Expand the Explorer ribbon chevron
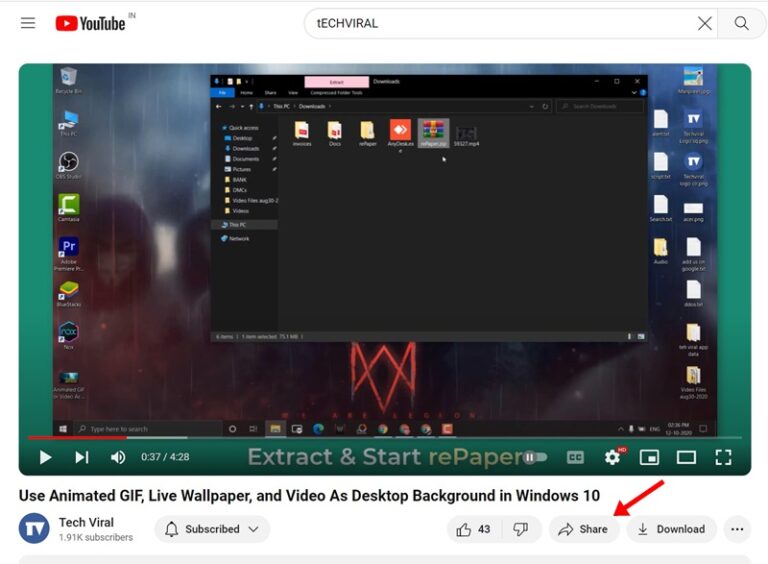The width and height of the screenshot is (768, 564). (634, 93)
